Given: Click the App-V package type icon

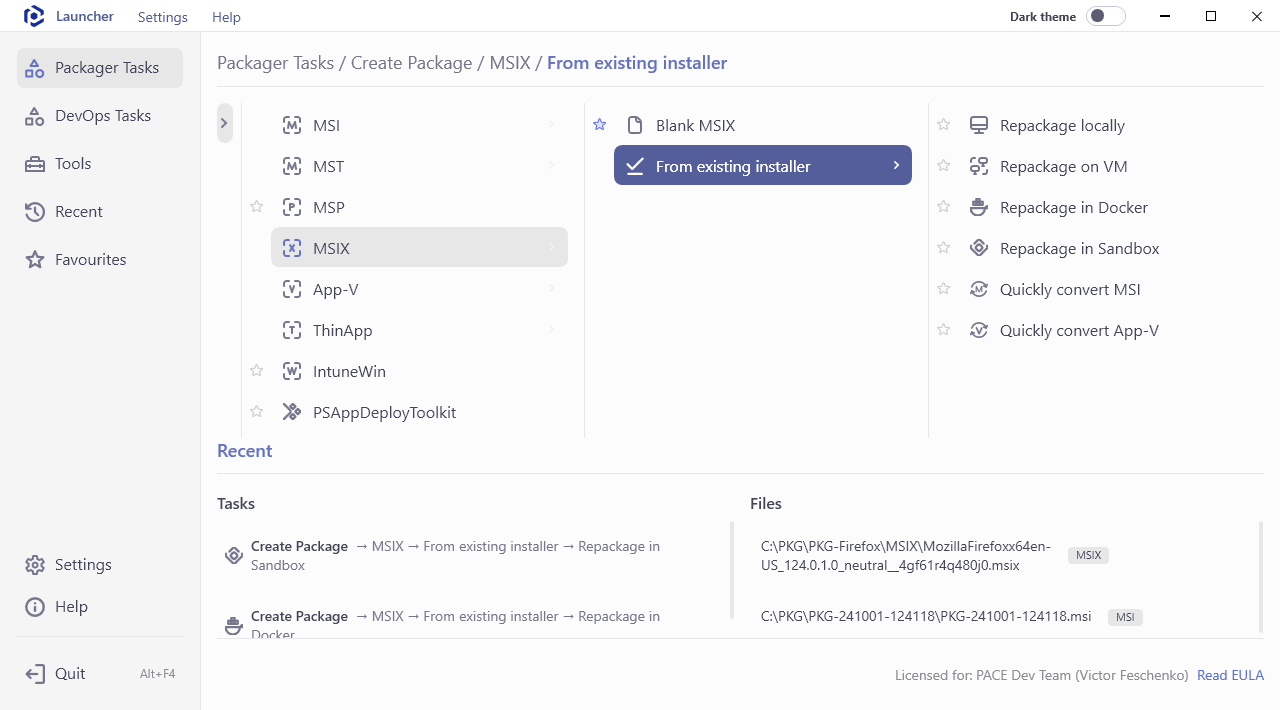Looking at the screenshot, I should [292, 290].
